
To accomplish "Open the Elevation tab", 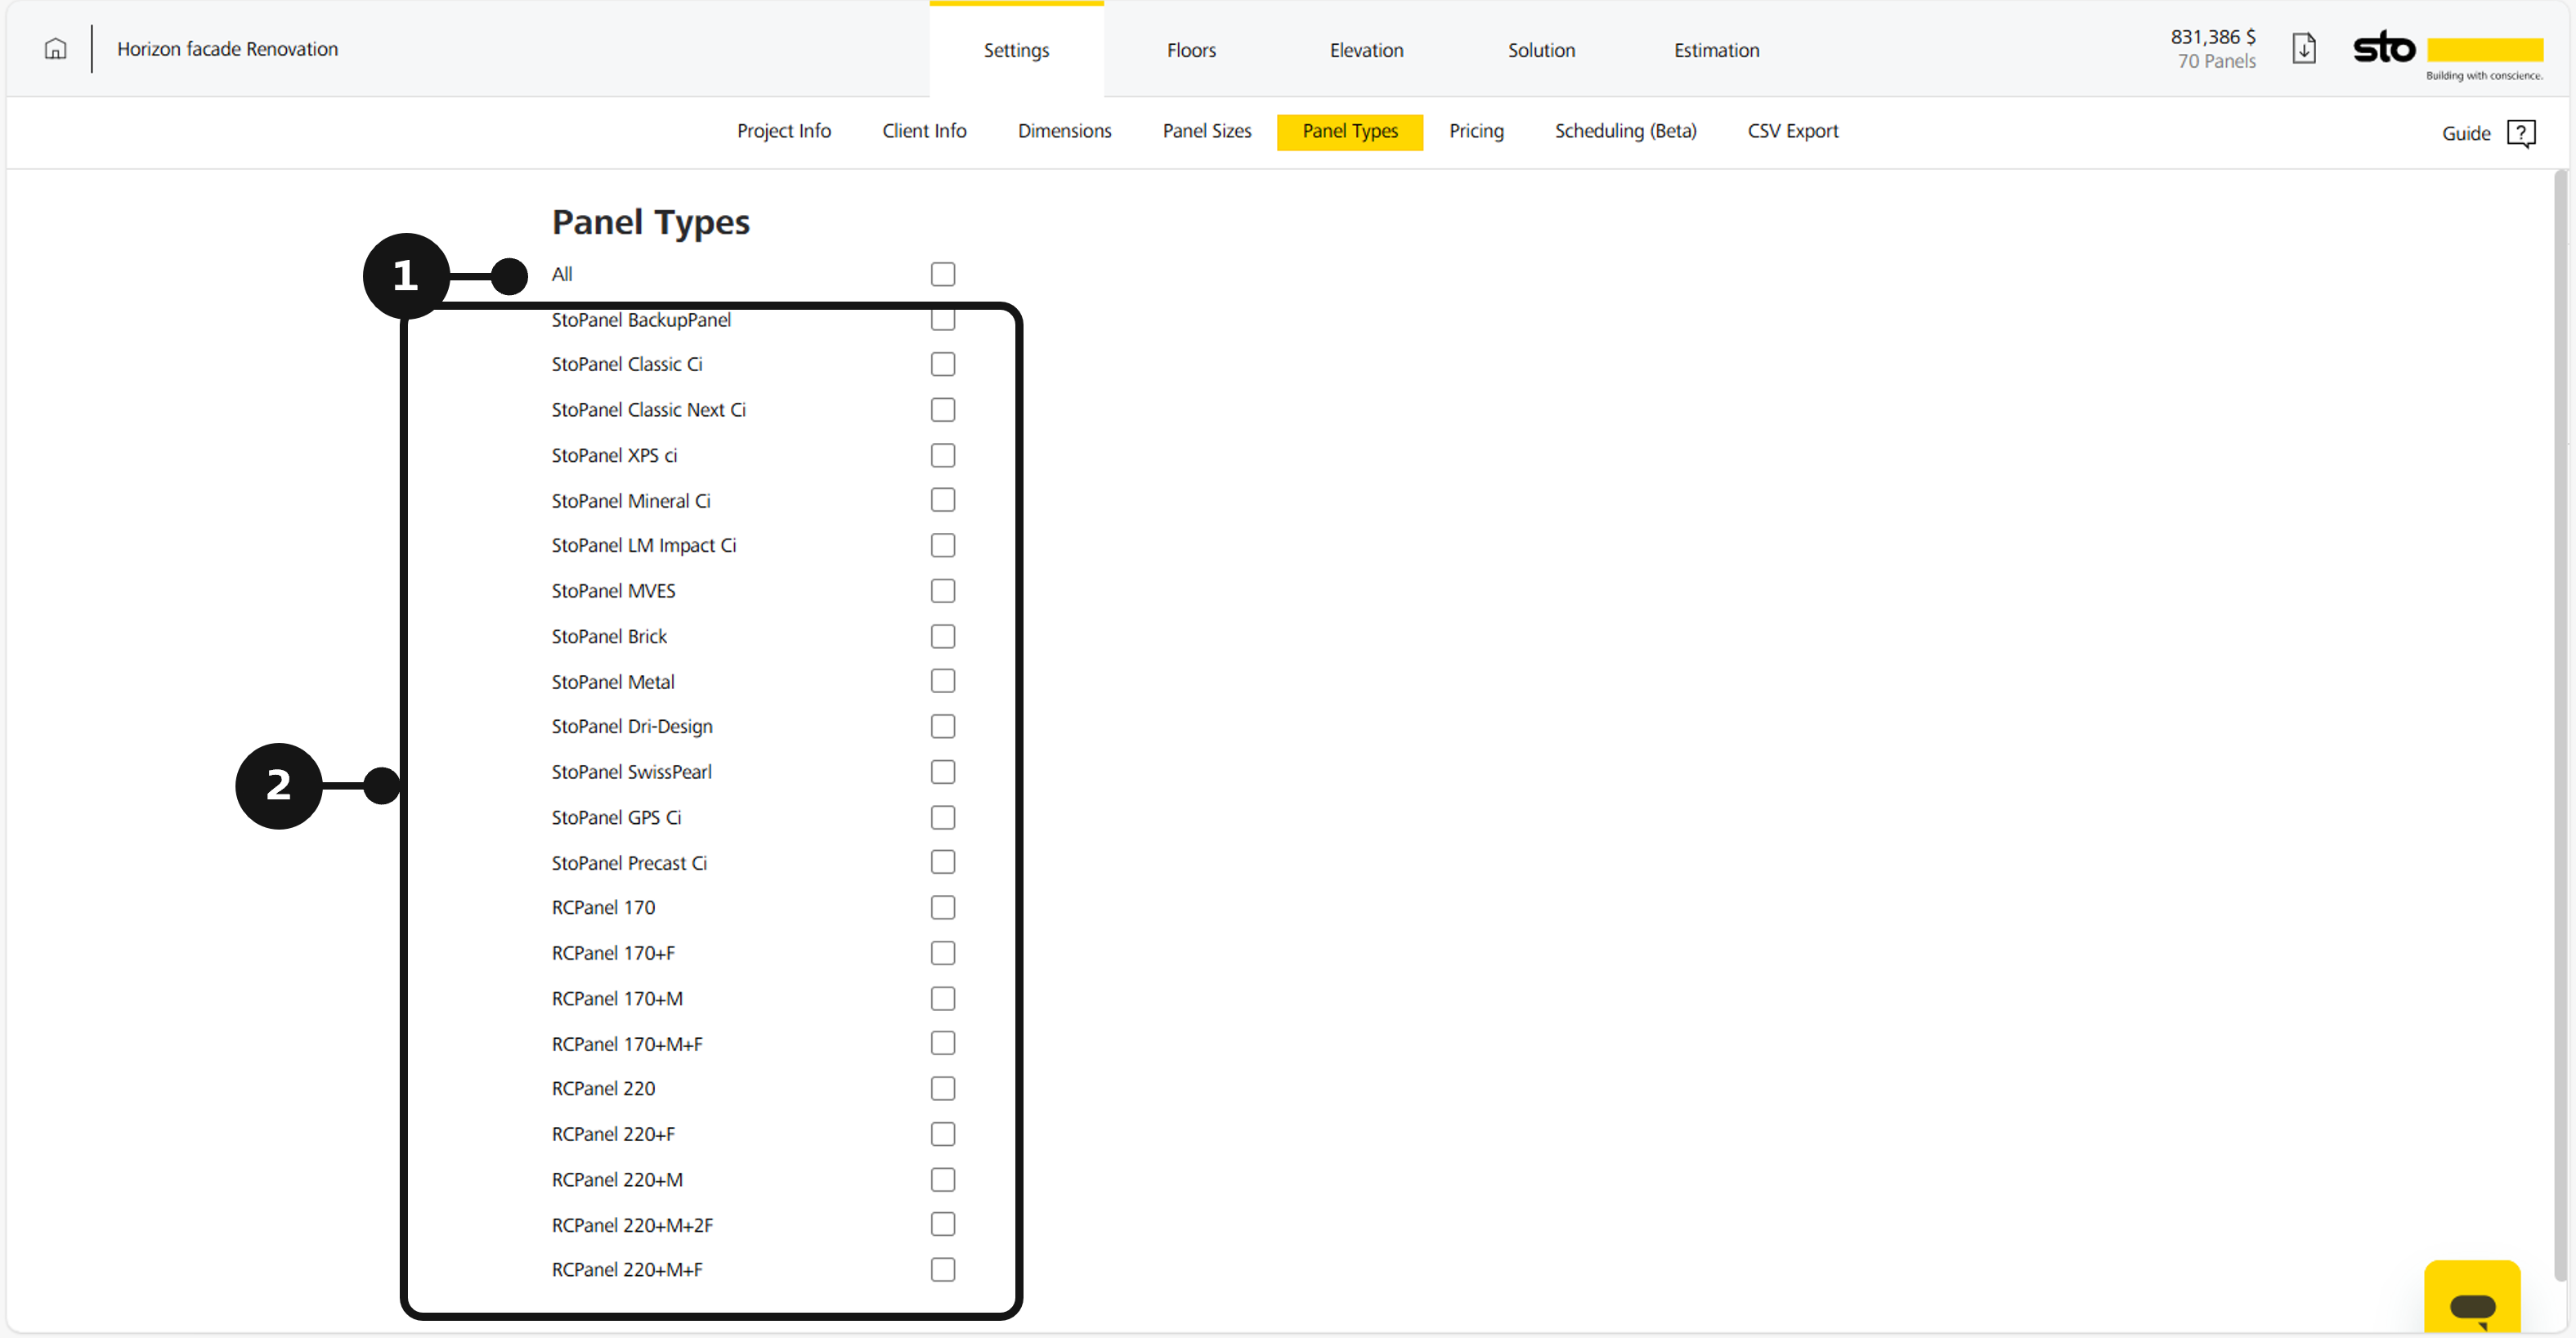I will [x=1366, y=50].
